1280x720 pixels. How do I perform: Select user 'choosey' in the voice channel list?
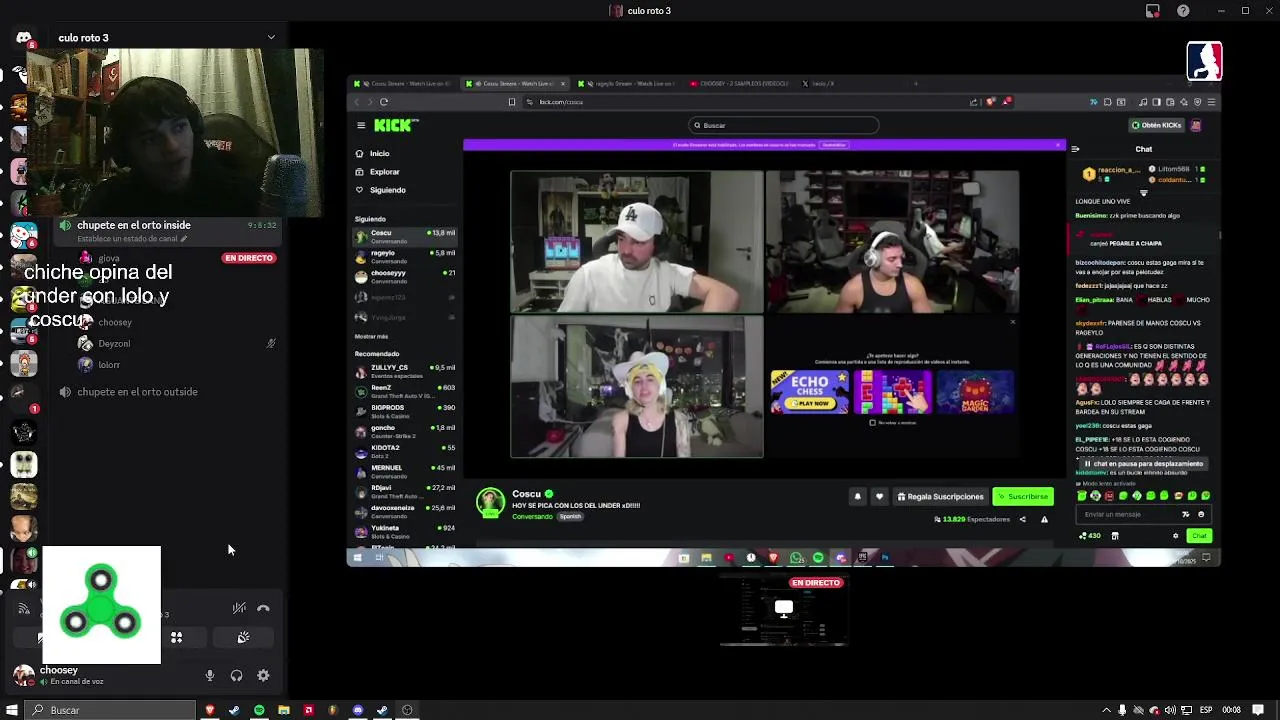[x=115, y=322]
